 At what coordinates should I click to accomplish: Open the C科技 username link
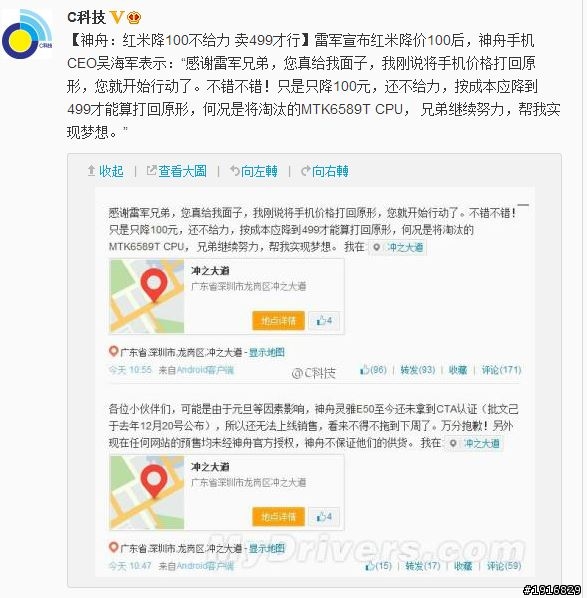click(x=87, y=17)
